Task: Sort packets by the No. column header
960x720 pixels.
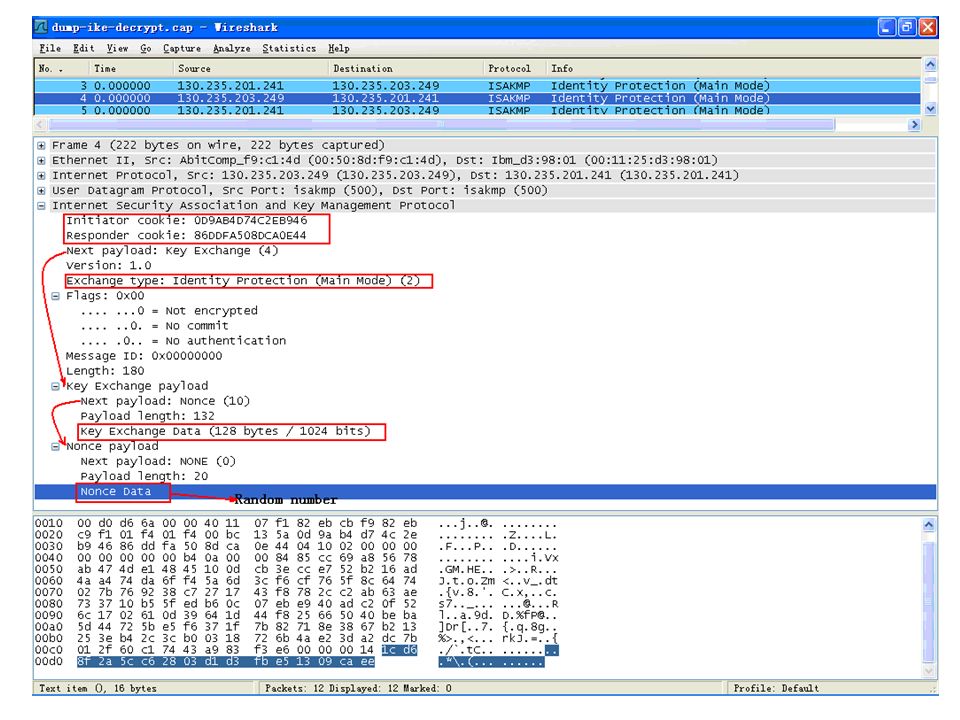Action: pos(61,69)
